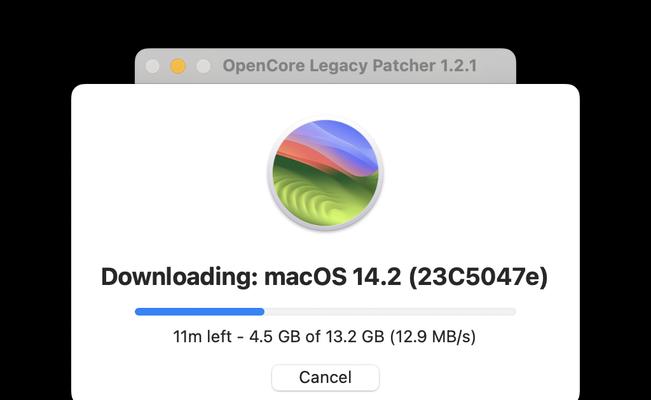Screen dimensions: 651x400
Task: Click the OpenCore Legacy Patcher 1.2.1 title
Action: [350, 66]
